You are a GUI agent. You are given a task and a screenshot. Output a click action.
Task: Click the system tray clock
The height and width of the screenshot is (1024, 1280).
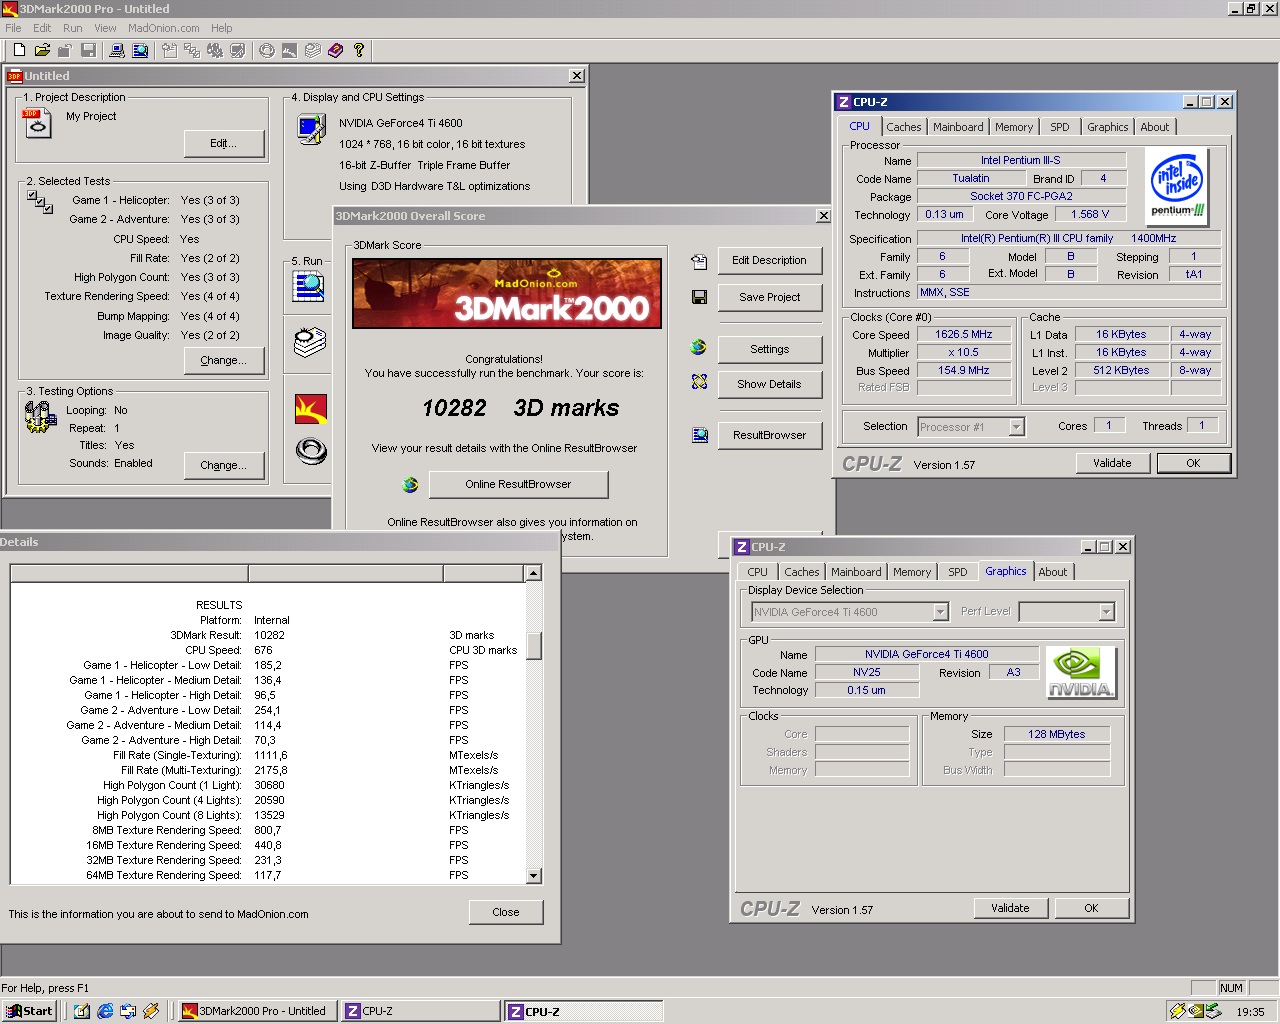click(x=1250, y=1012)
